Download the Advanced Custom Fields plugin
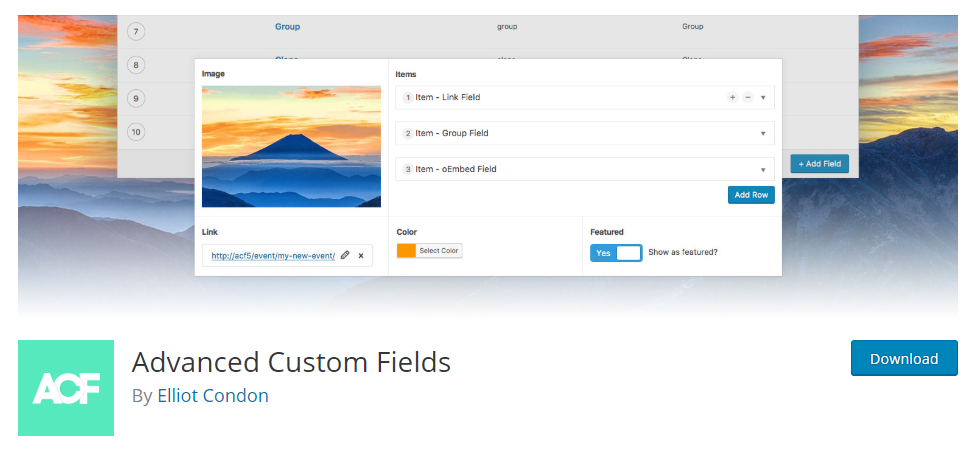This screenshot has height=450, width=977. 904,358
